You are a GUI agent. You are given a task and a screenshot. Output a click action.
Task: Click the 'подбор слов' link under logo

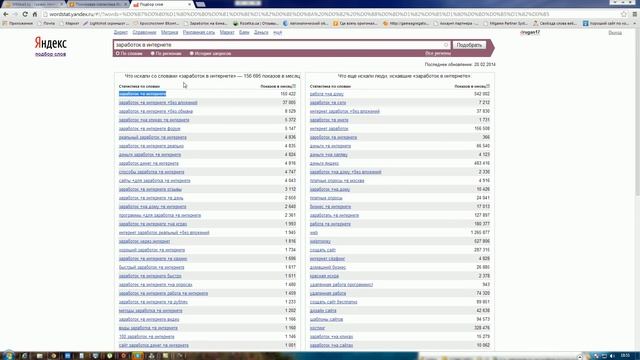[50, 54]
